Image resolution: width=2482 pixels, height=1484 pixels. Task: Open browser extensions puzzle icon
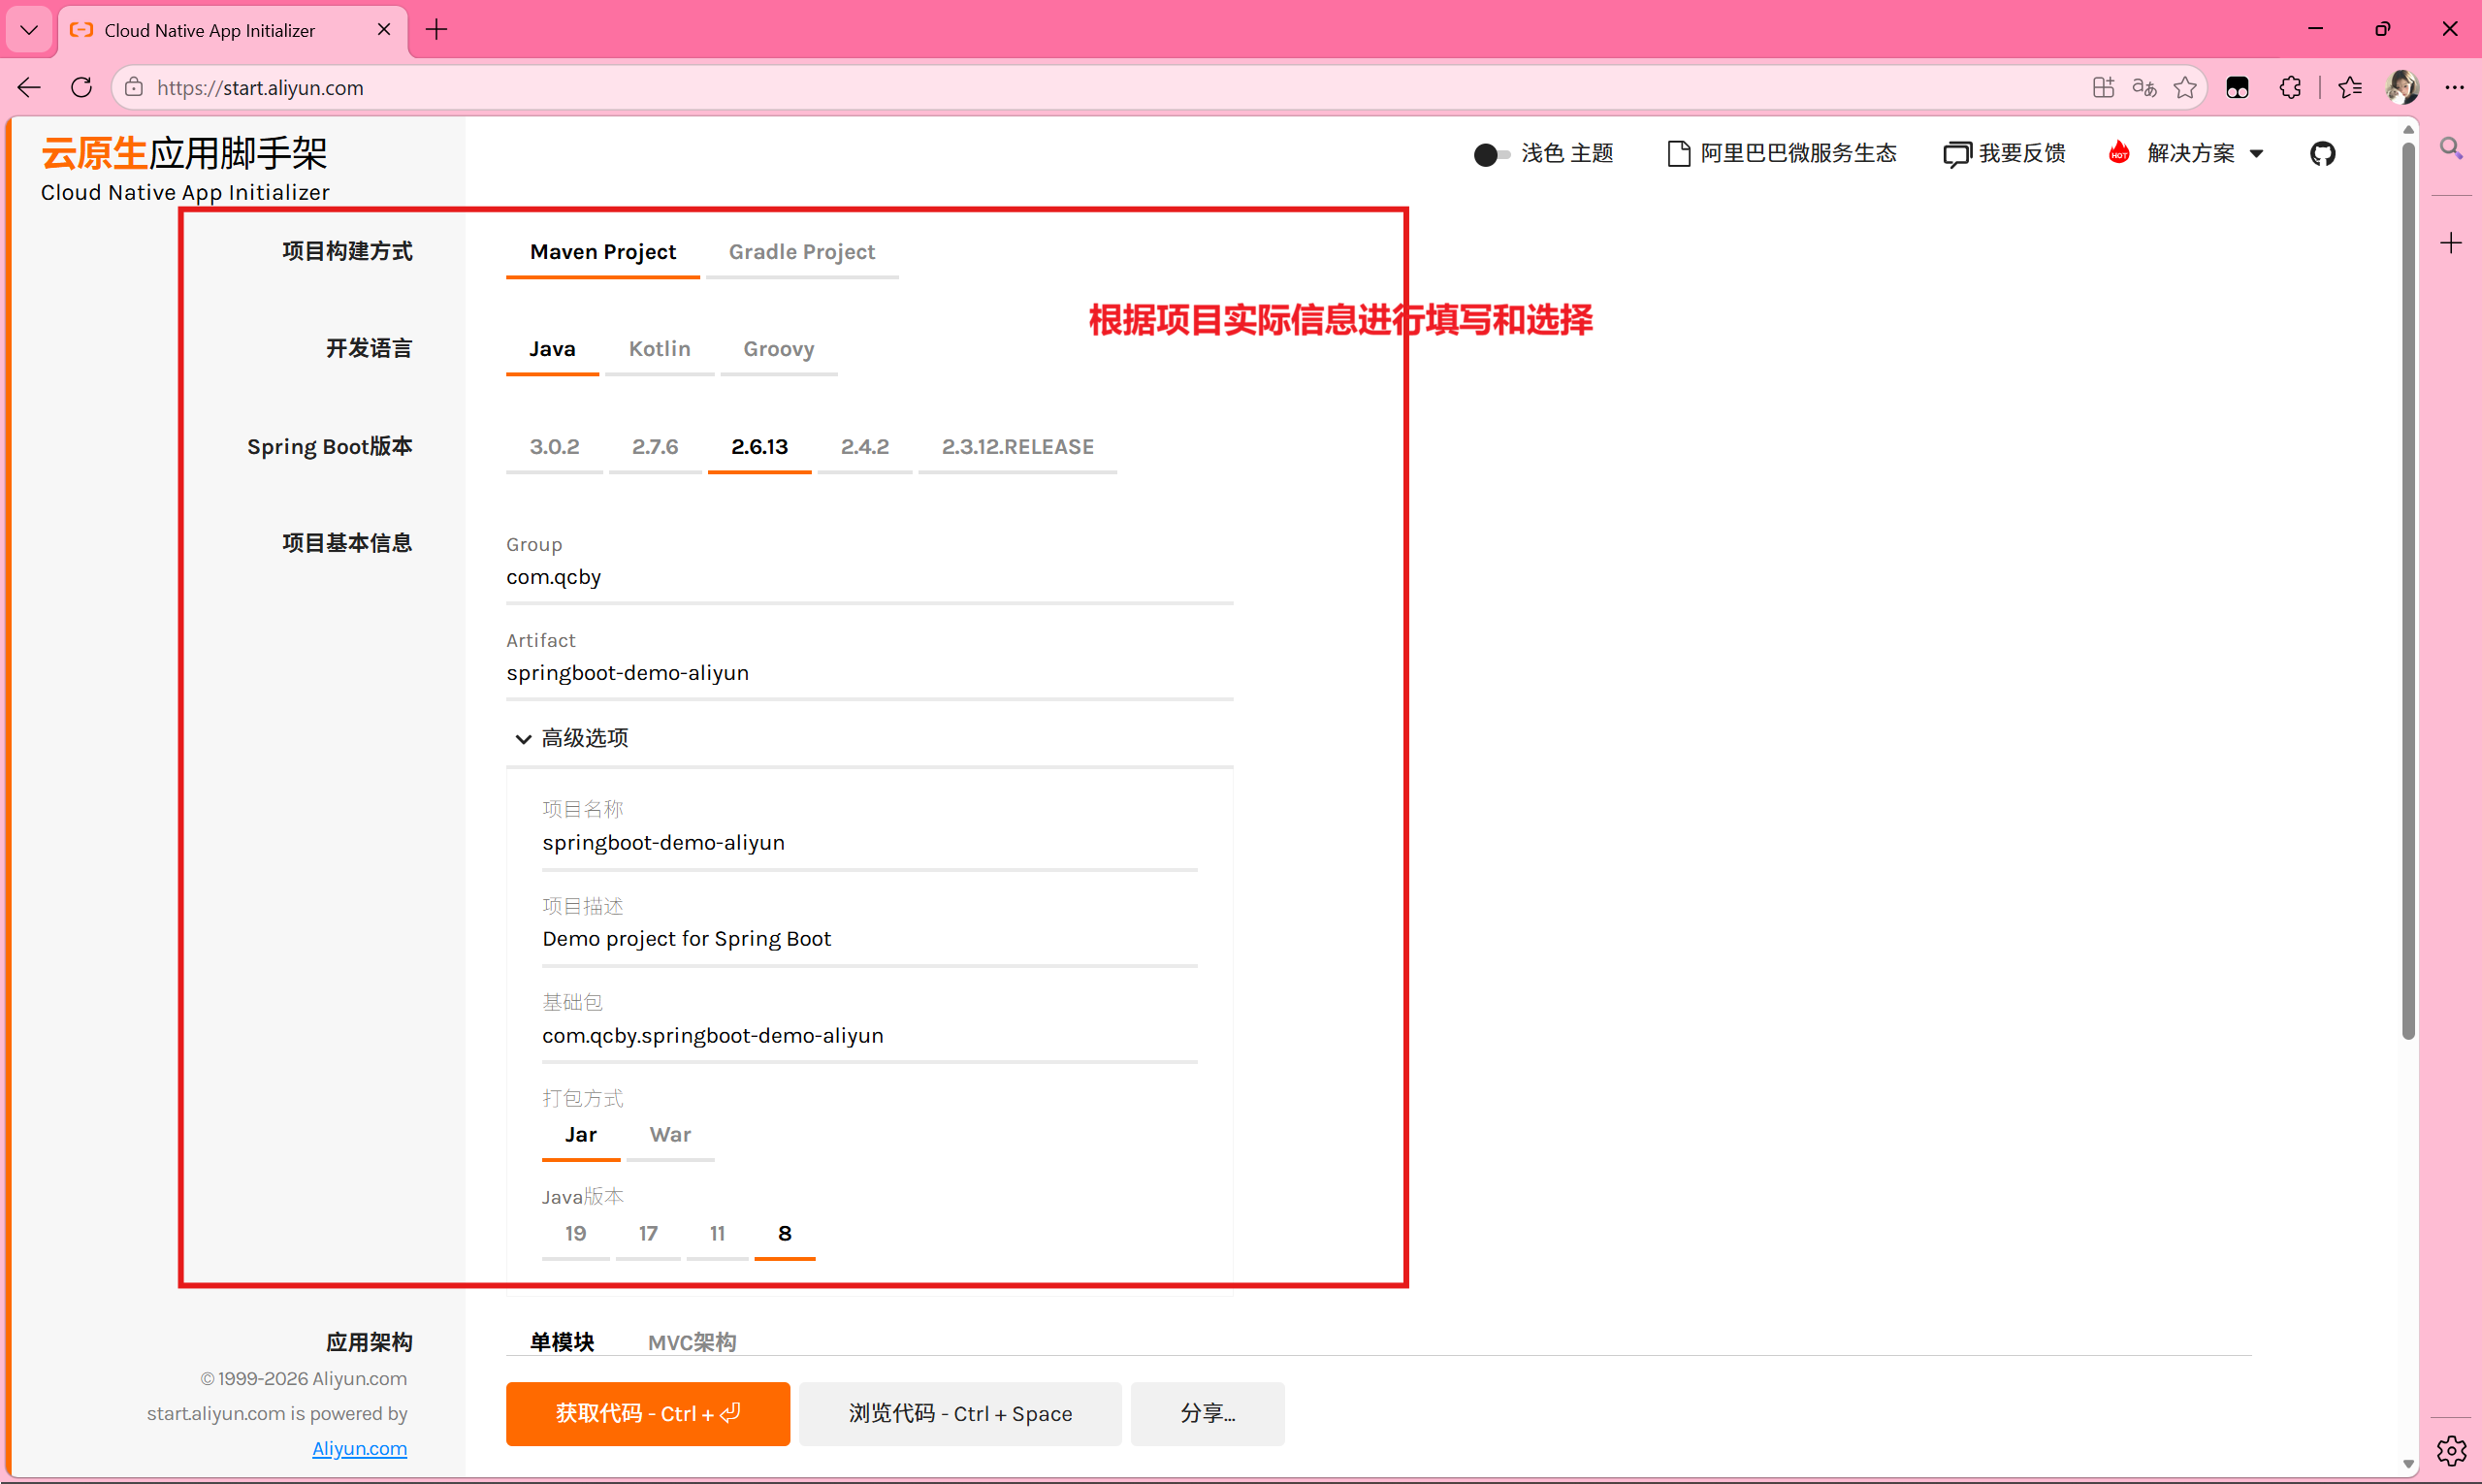2291,88
